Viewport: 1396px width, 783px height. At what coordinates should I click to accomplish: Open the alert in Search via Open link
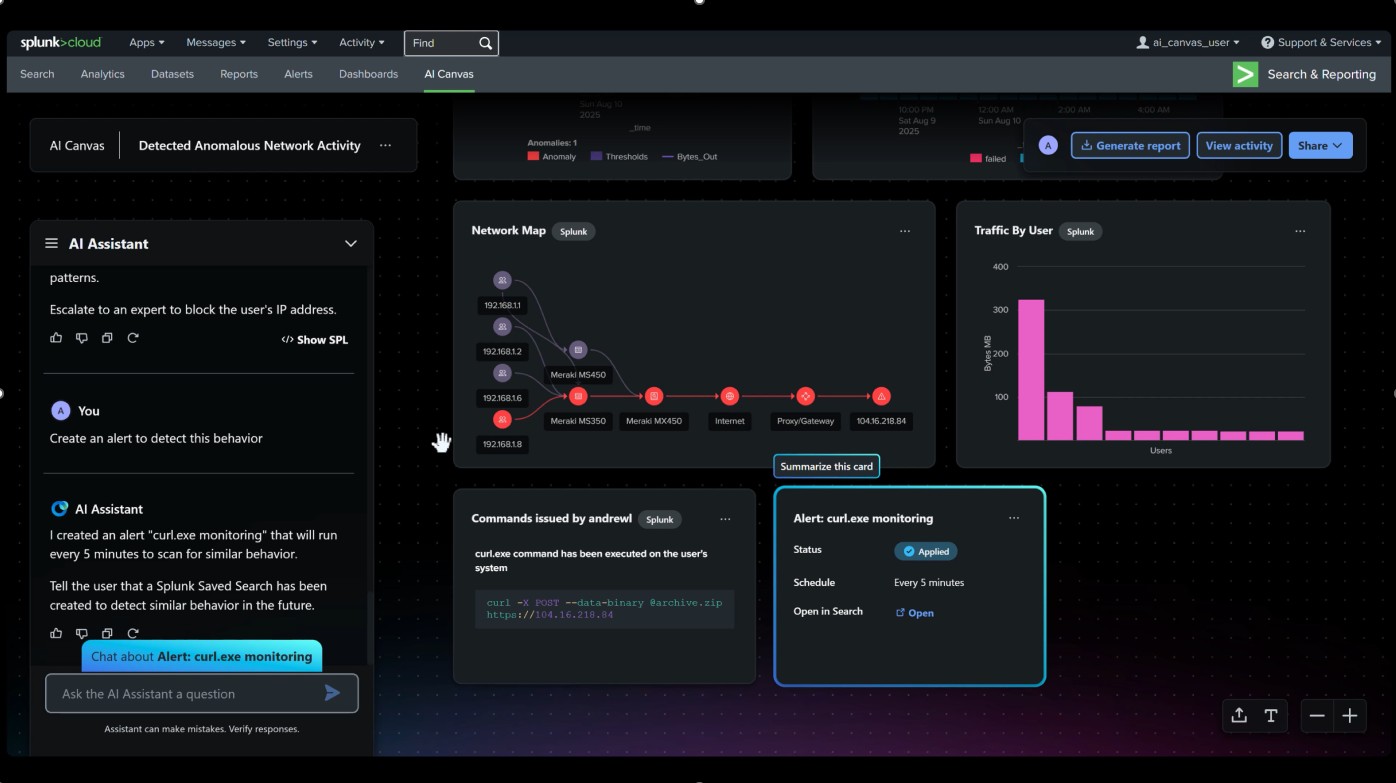coord(915,613)
